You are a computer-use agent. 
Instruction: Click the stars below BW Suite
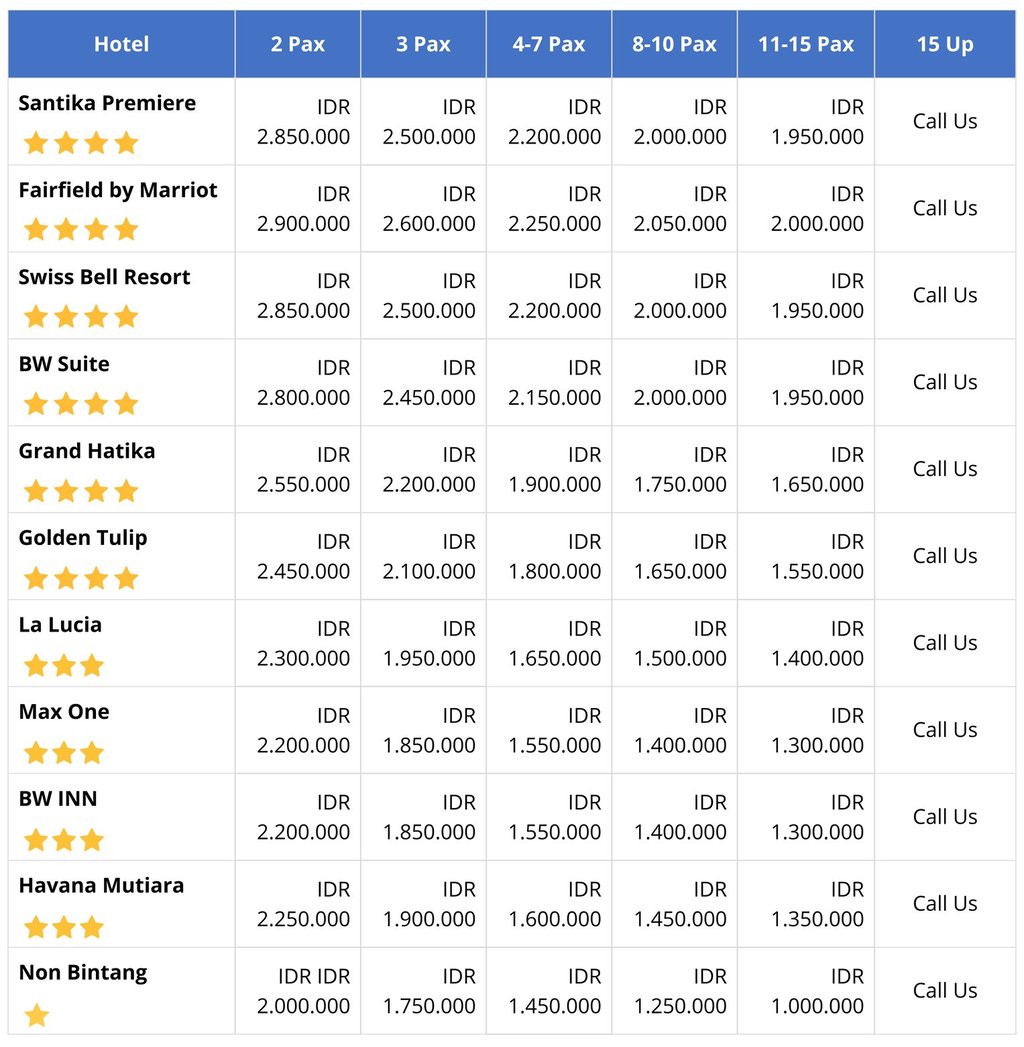tap(81, 403)
